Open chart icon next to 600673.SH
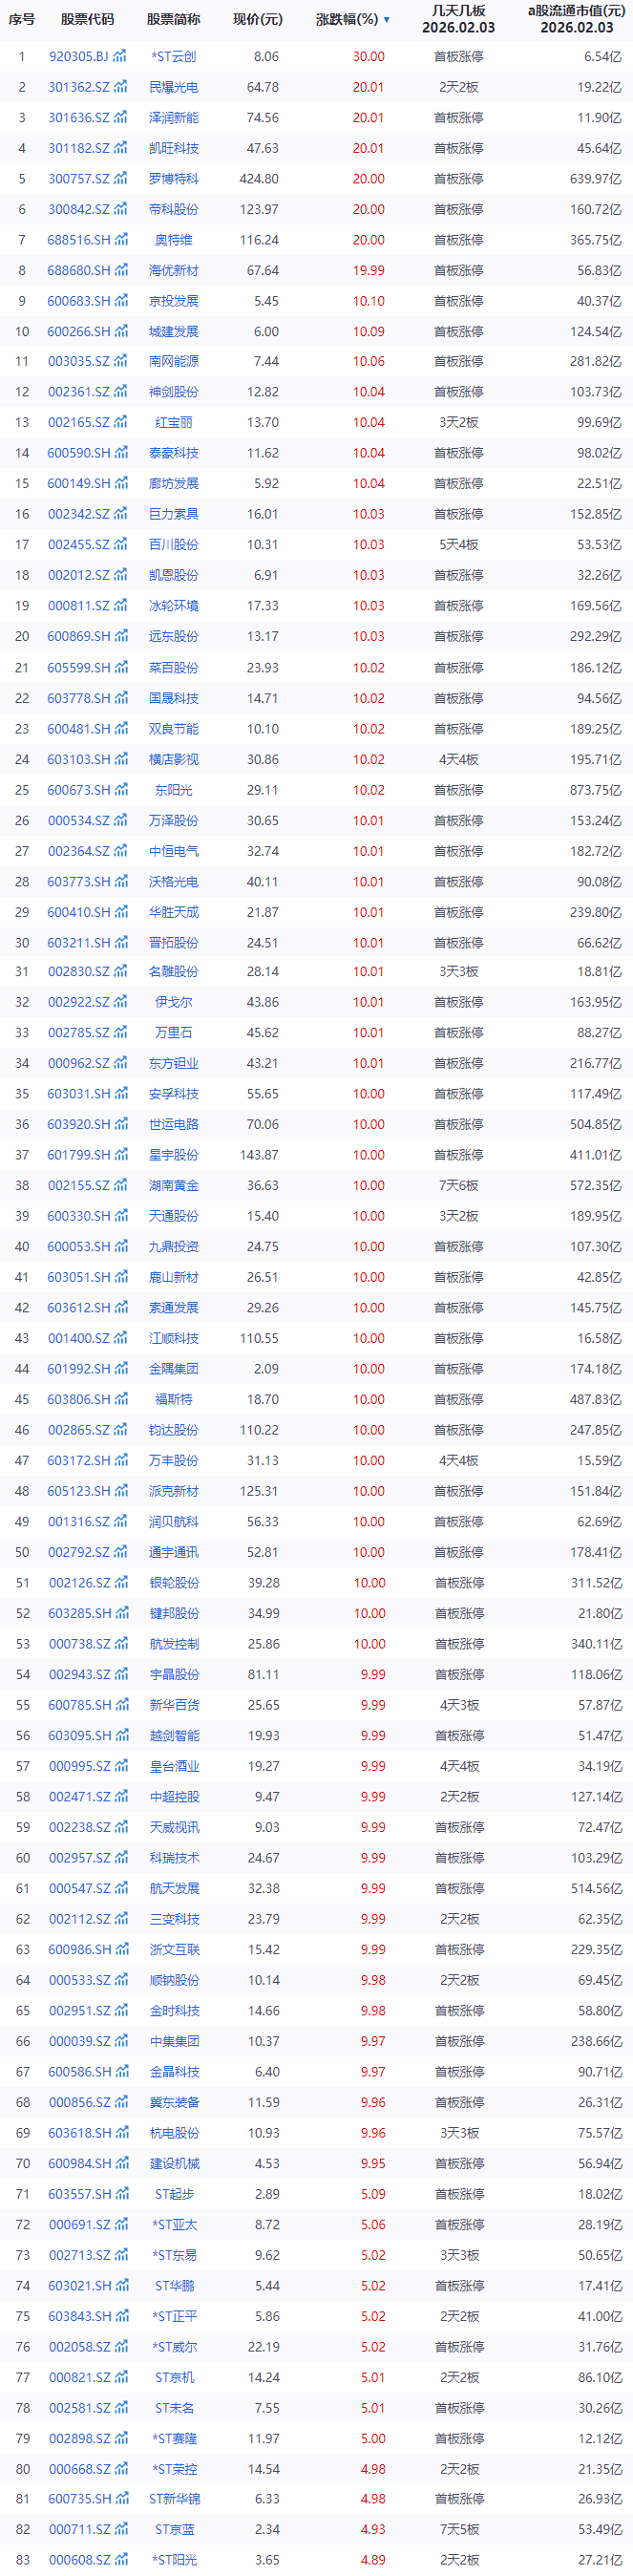The width and height of the screenshot is (633, 2576). [121, 790]
